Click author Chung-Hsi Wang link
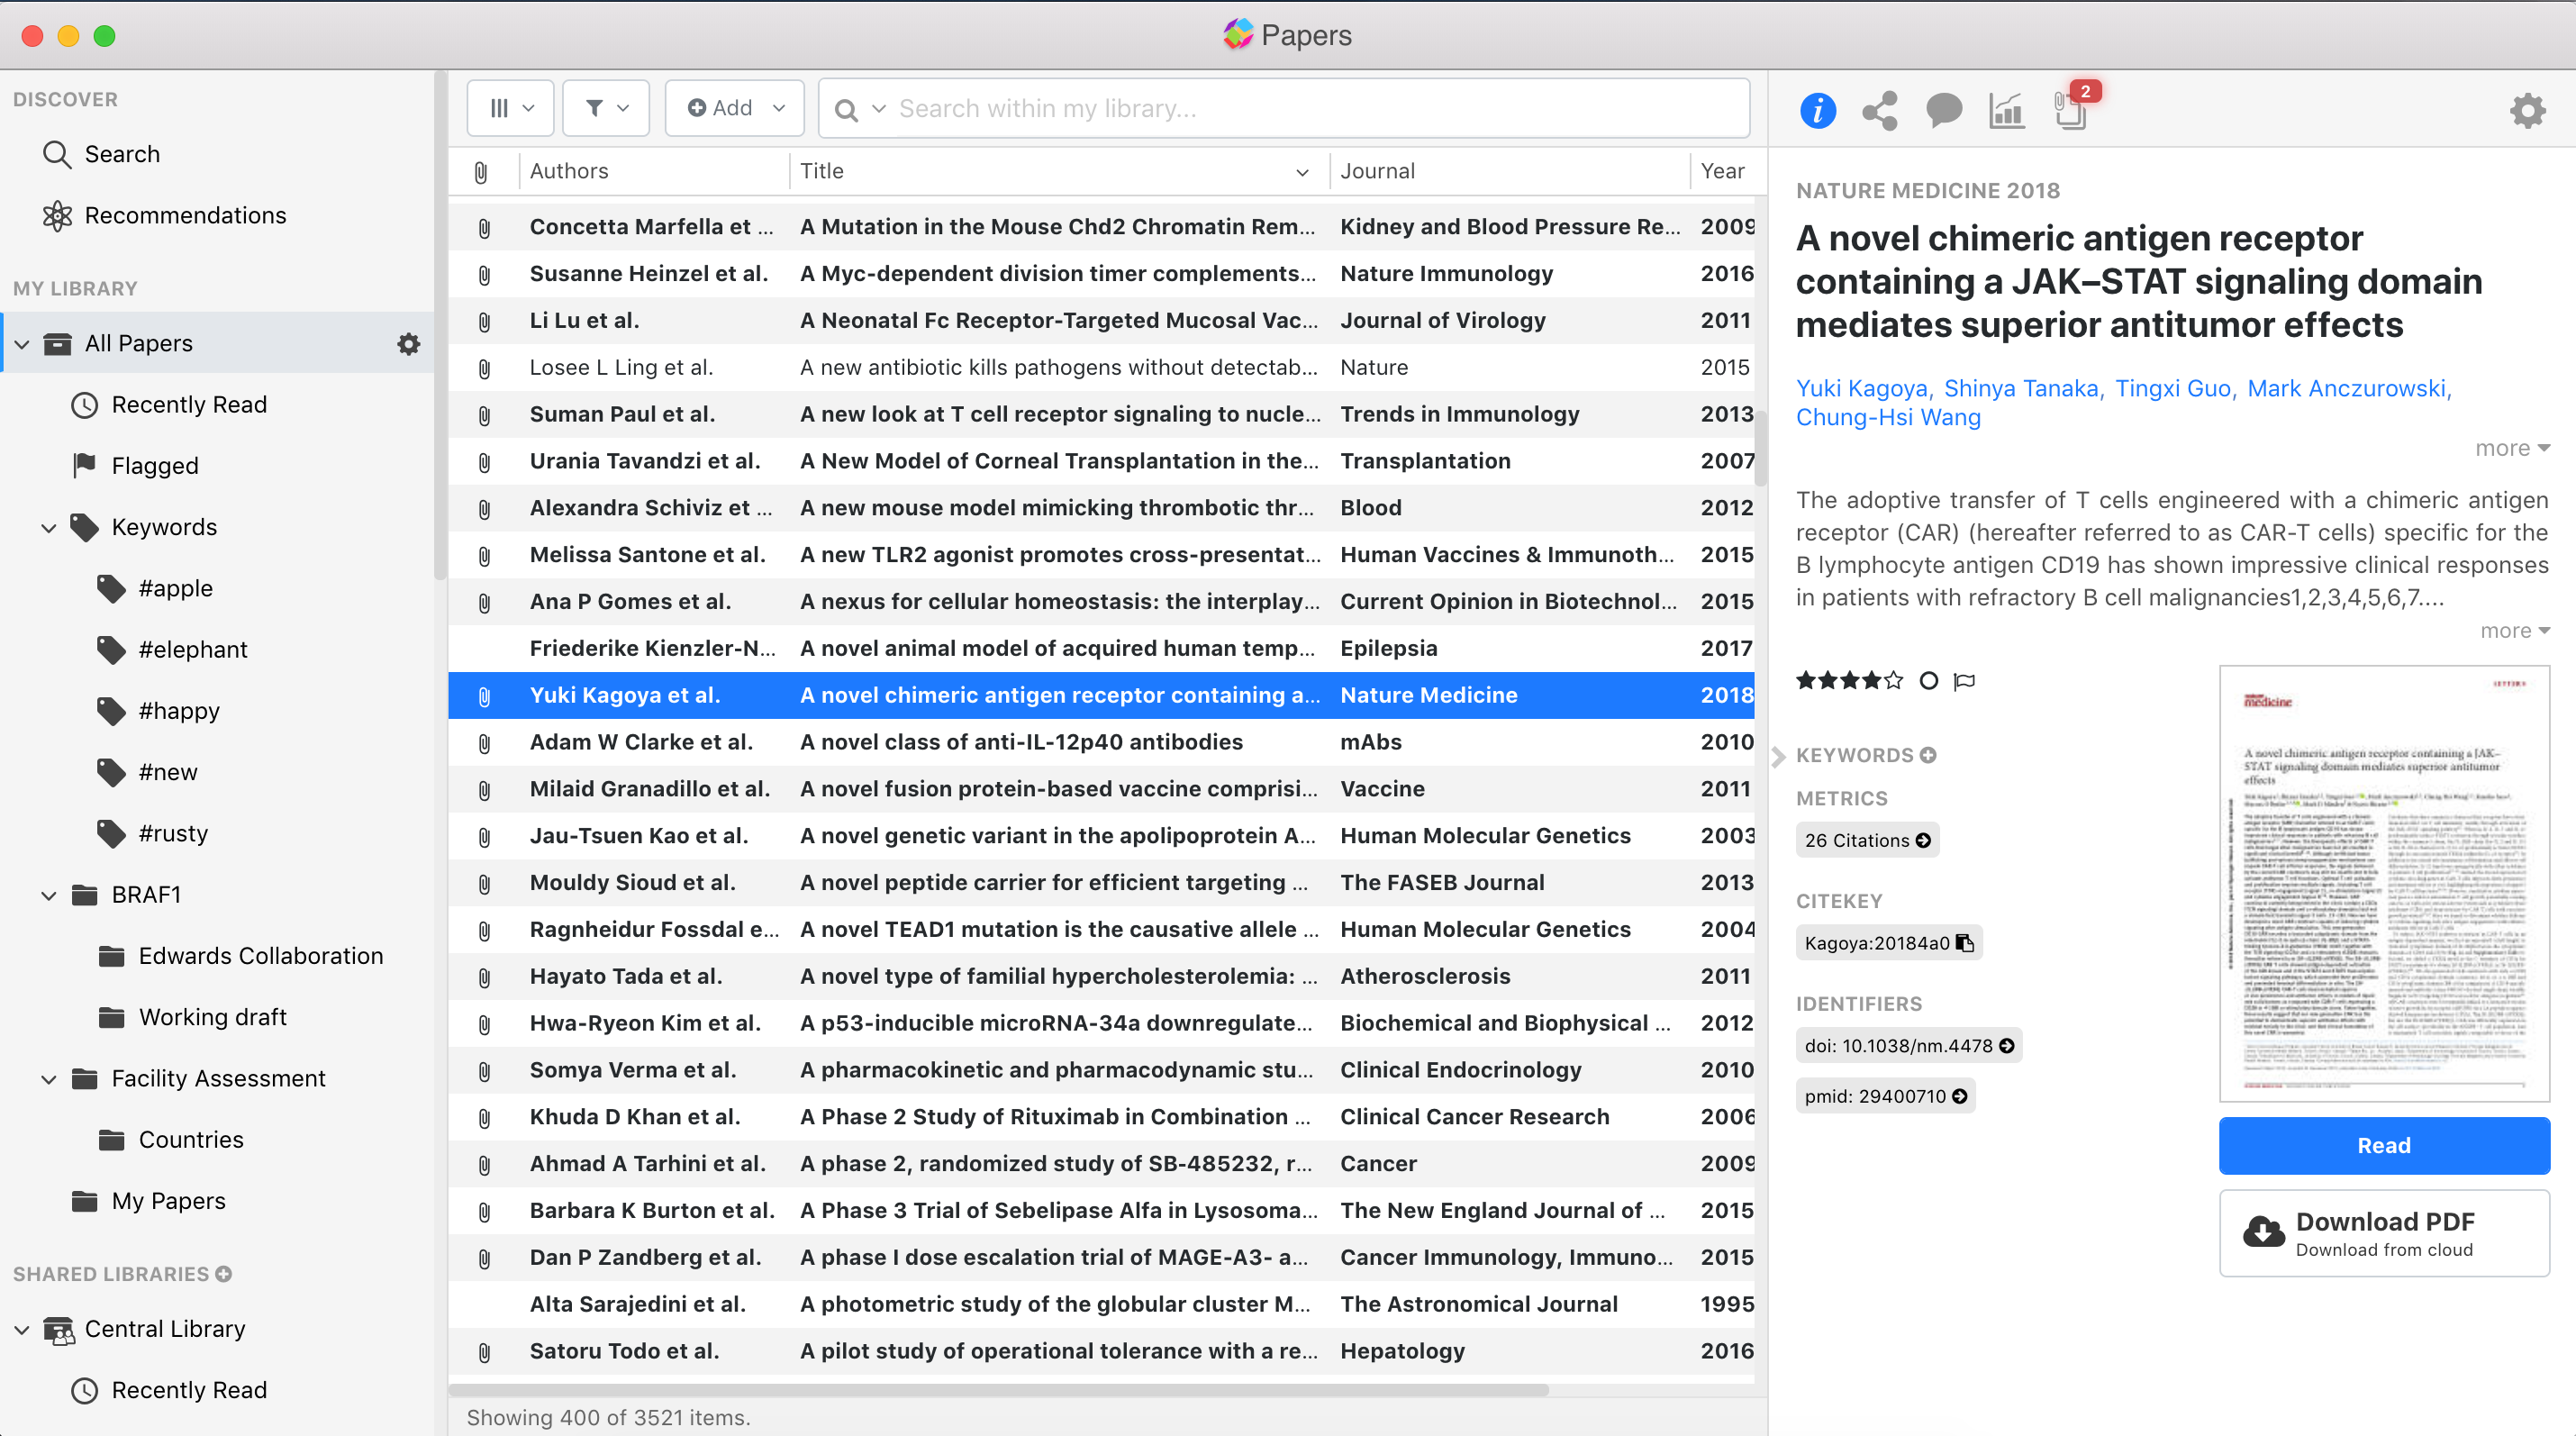Screen dimensions: 2576x1436 point(1888,417)
